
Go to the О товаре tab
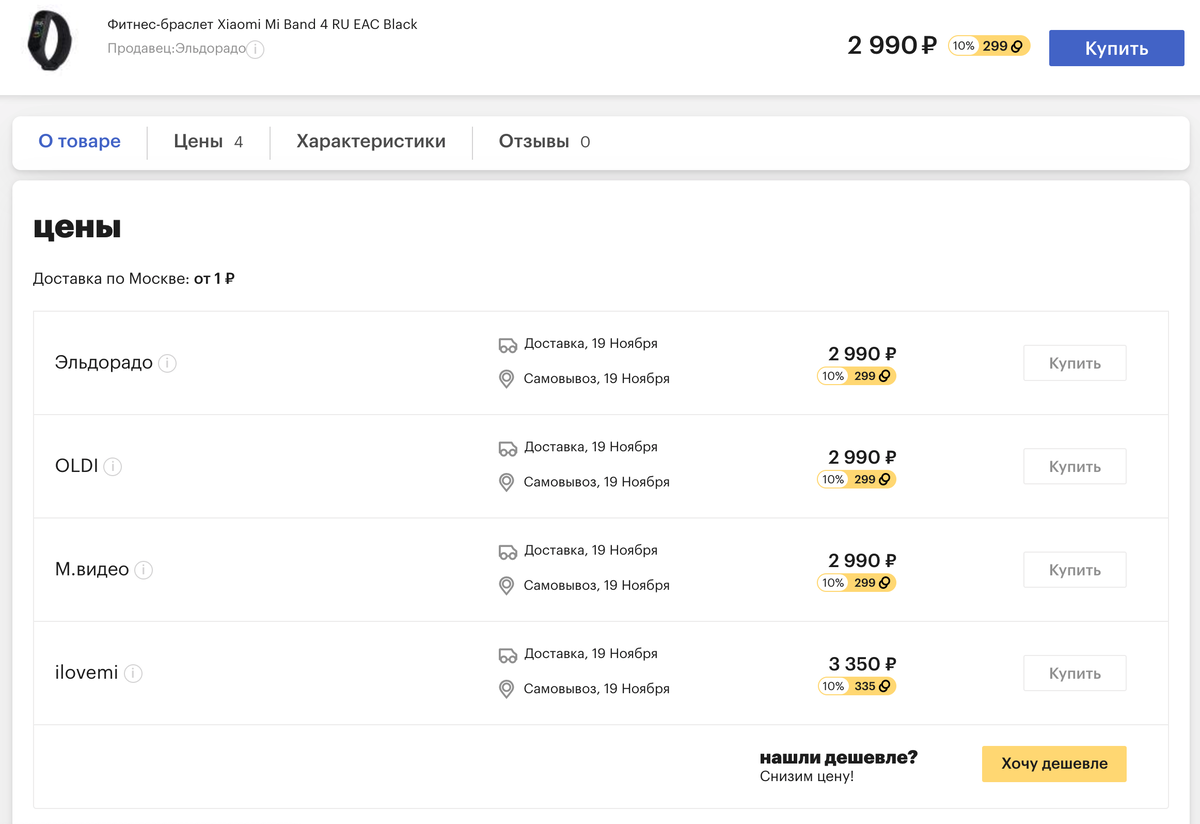pos(80,142)
